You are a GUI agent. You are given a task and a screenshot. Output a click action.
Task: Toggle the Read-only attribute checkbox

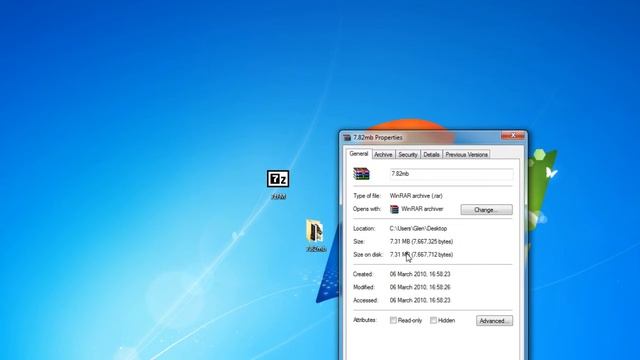pyautogui.click(x=393, y=320)
